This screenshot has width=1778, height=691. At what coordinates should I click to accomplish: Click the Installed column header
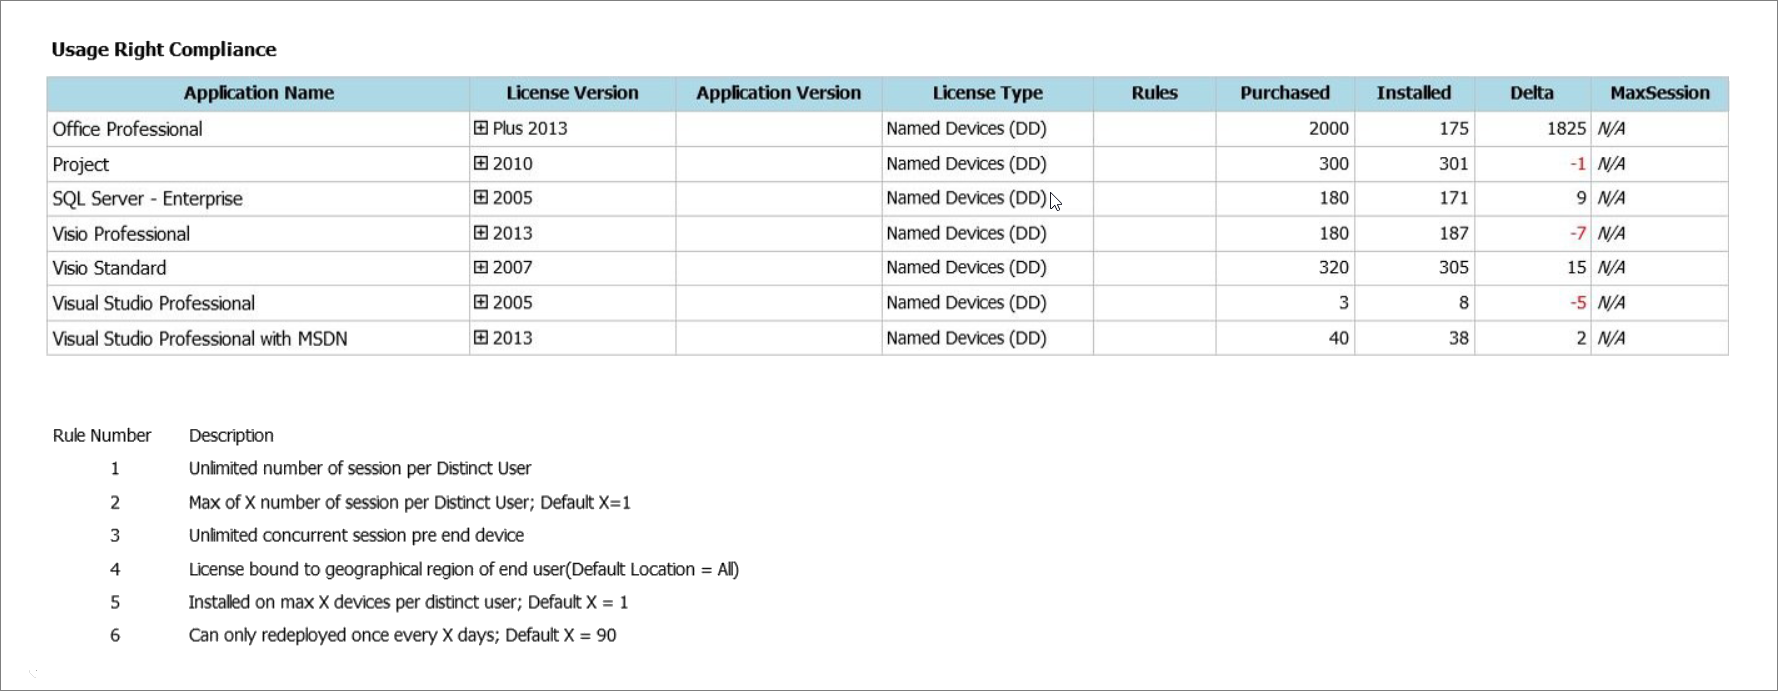click(1413, 93)
